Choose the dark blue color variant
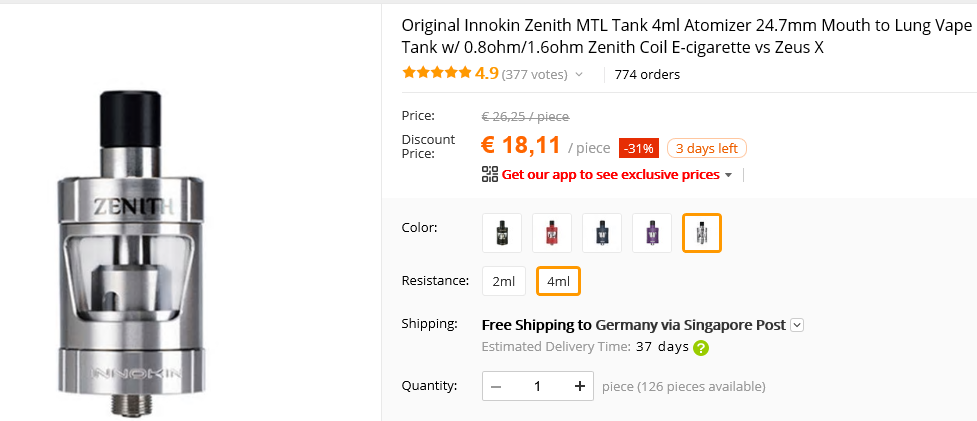 coord(602,233)
